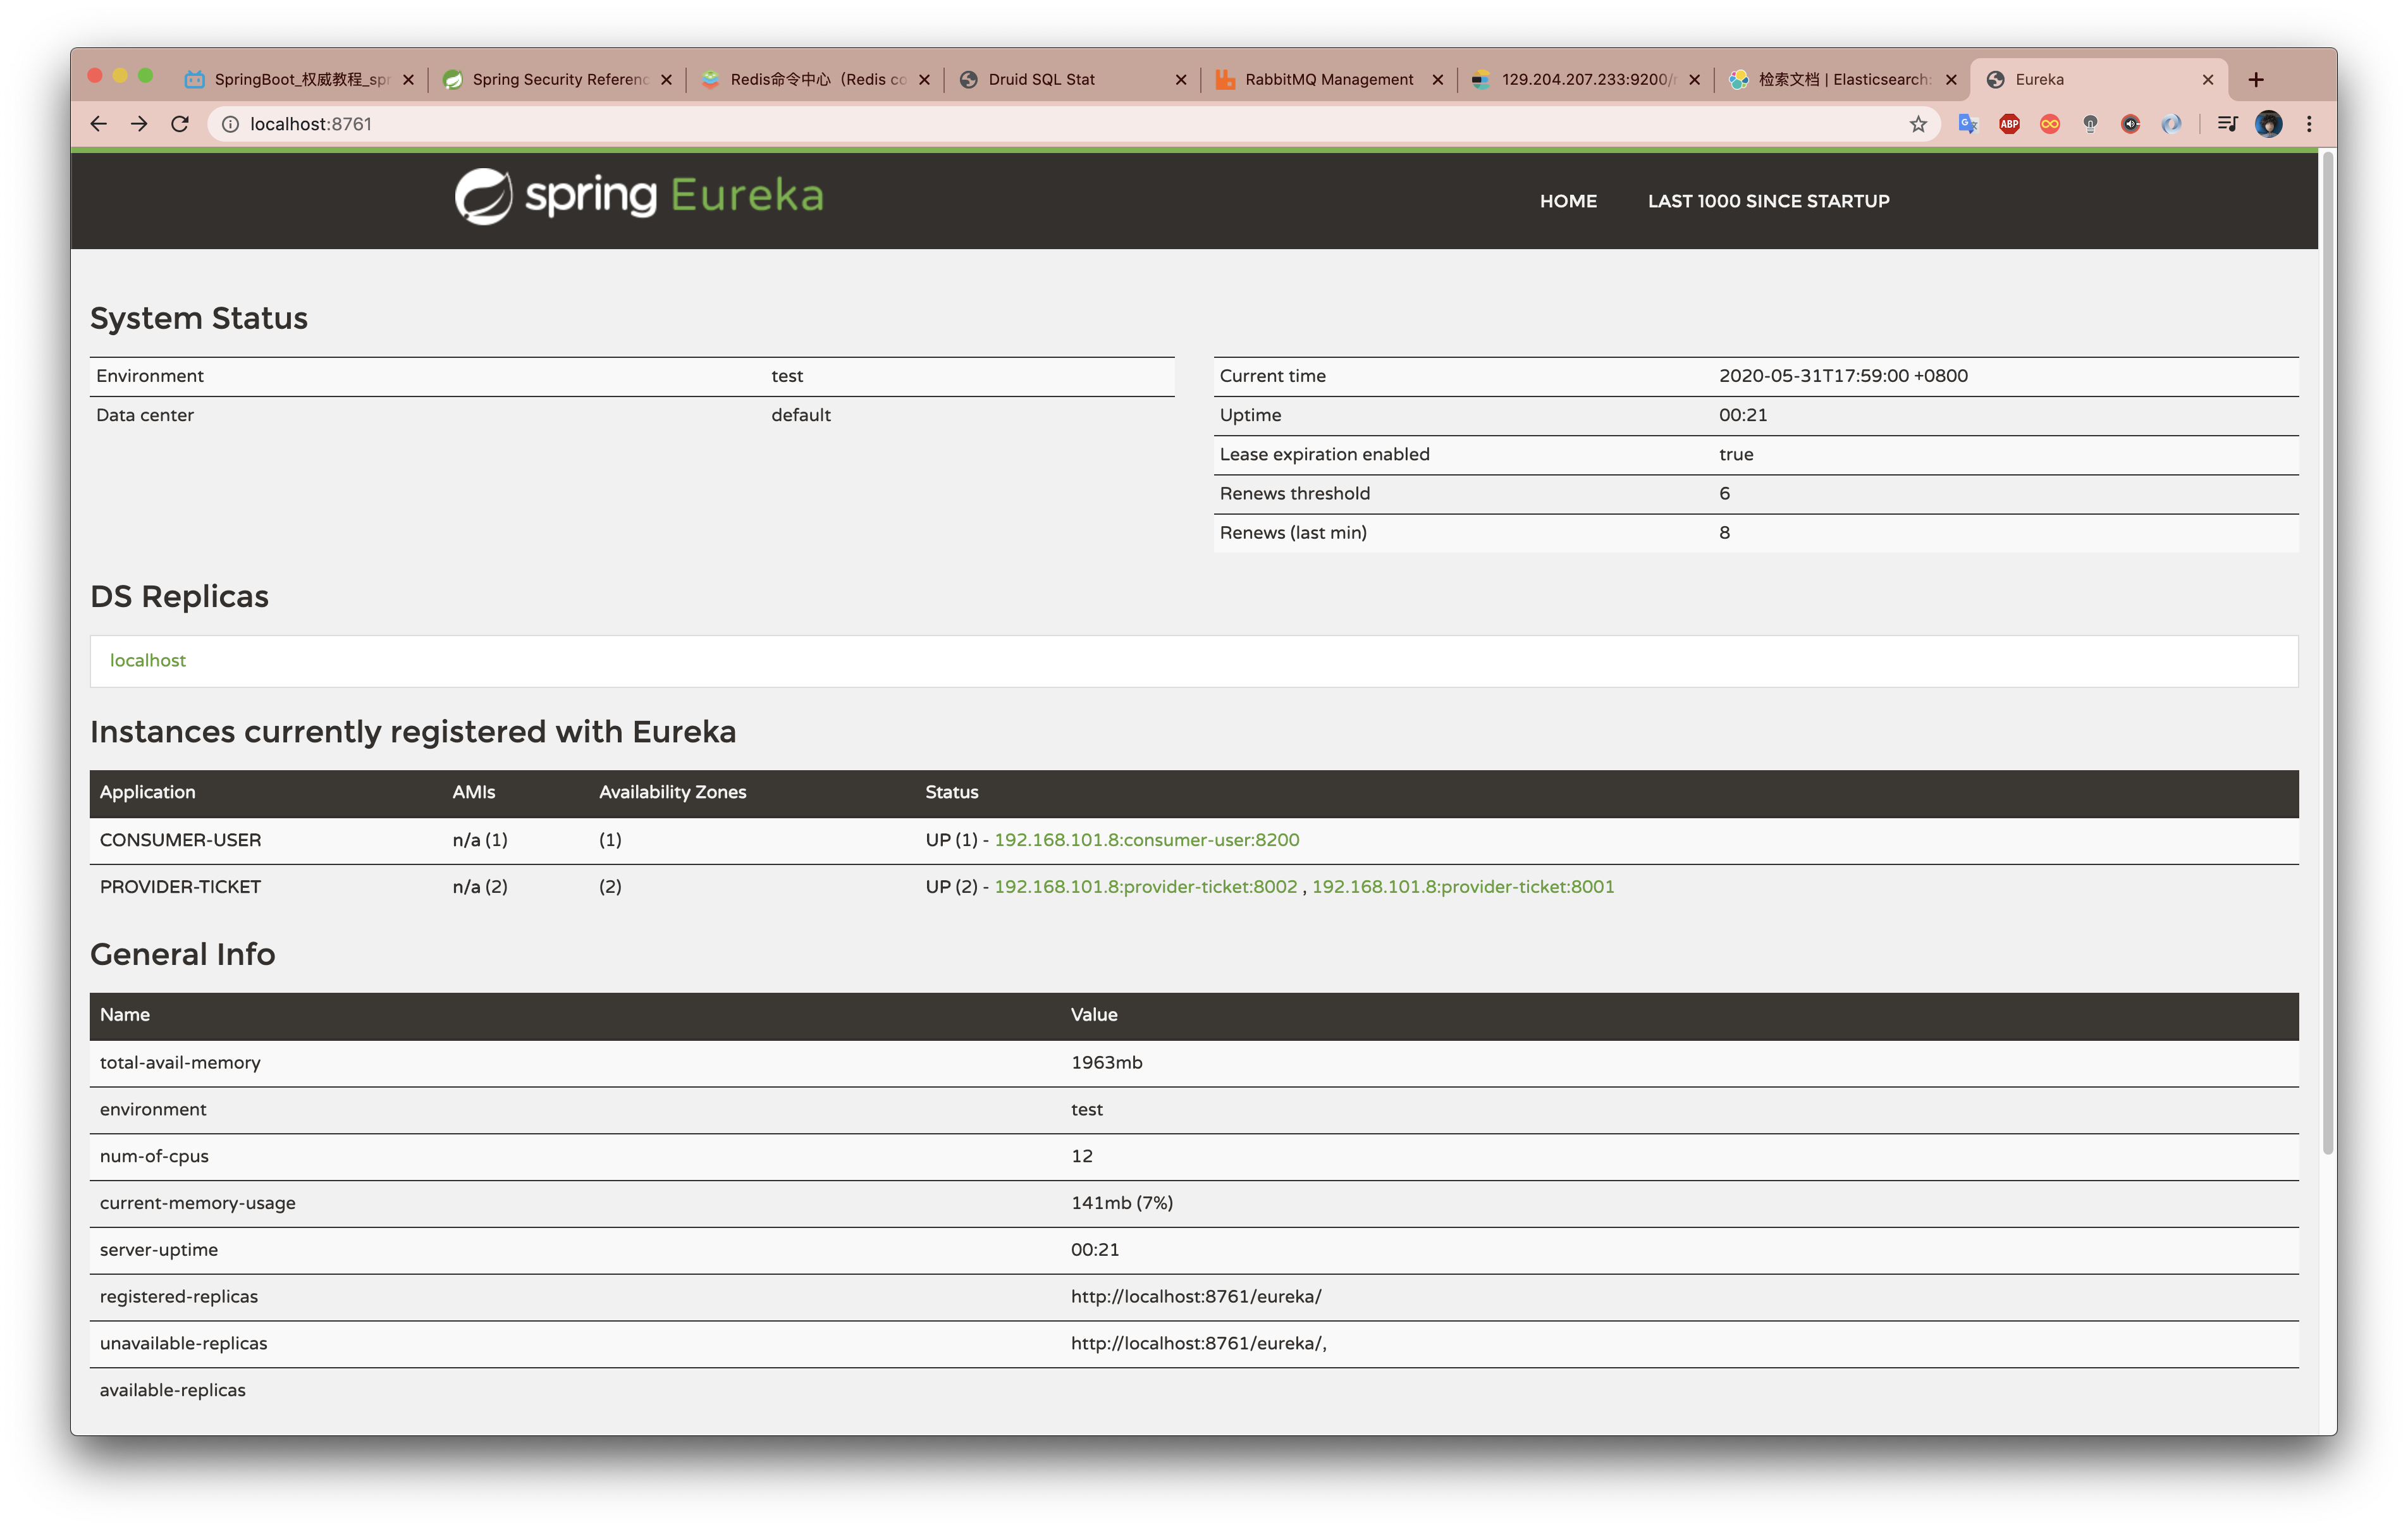
Task: Close the 129.204.207.233:9200 tab
Action: click(x=1694, y=80)
